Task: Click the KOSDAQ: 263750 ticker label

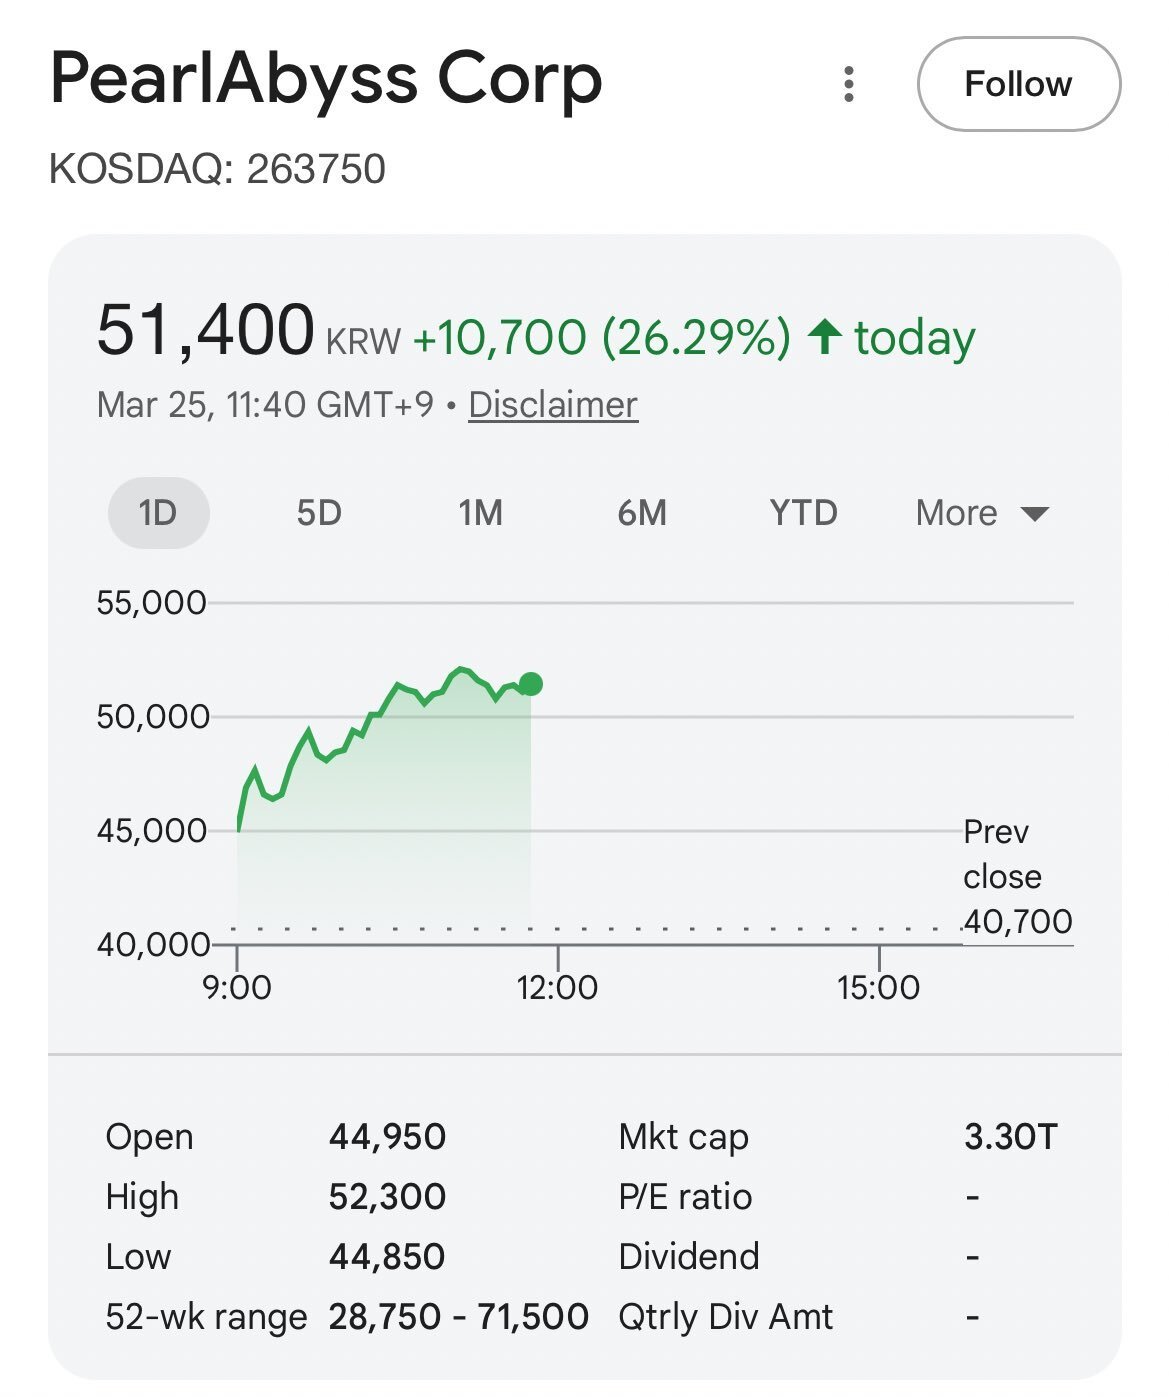Action: [217, 169]
